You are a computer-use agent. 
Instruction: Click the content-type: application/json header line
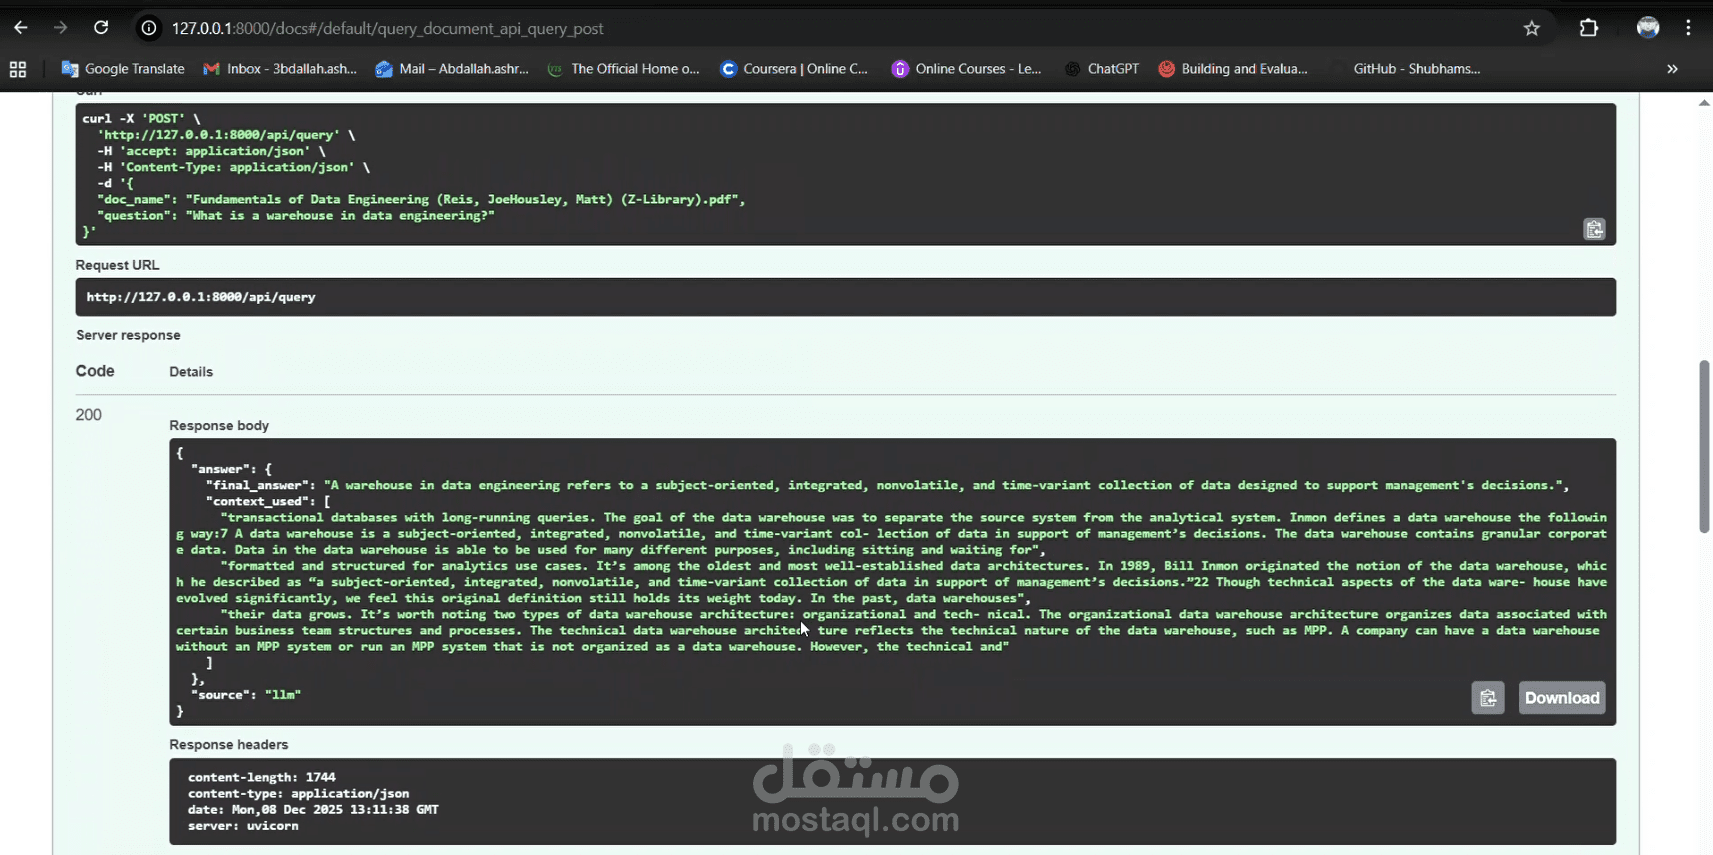pos(299,793)
